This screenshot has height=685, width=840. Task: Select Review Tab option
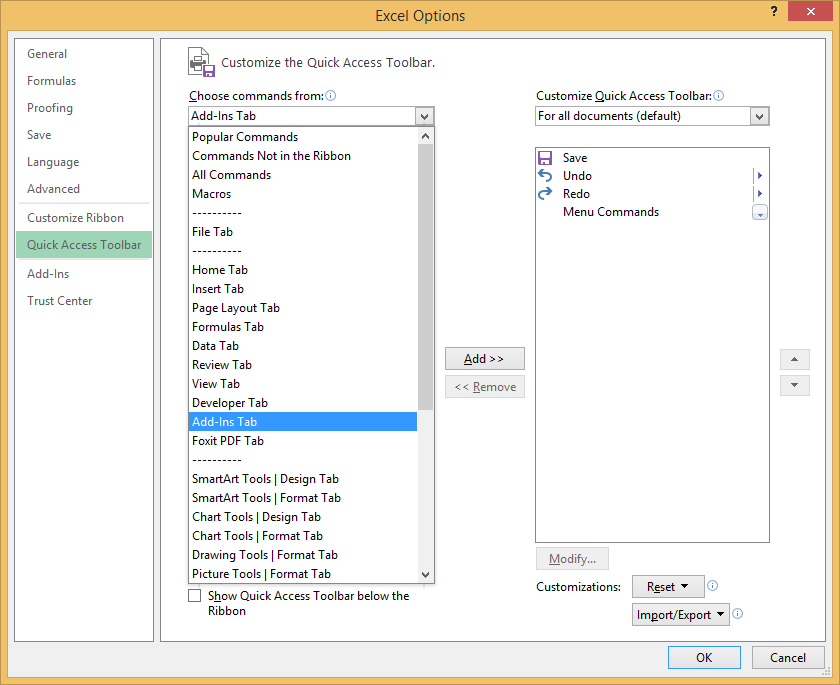tap(303, 365)
